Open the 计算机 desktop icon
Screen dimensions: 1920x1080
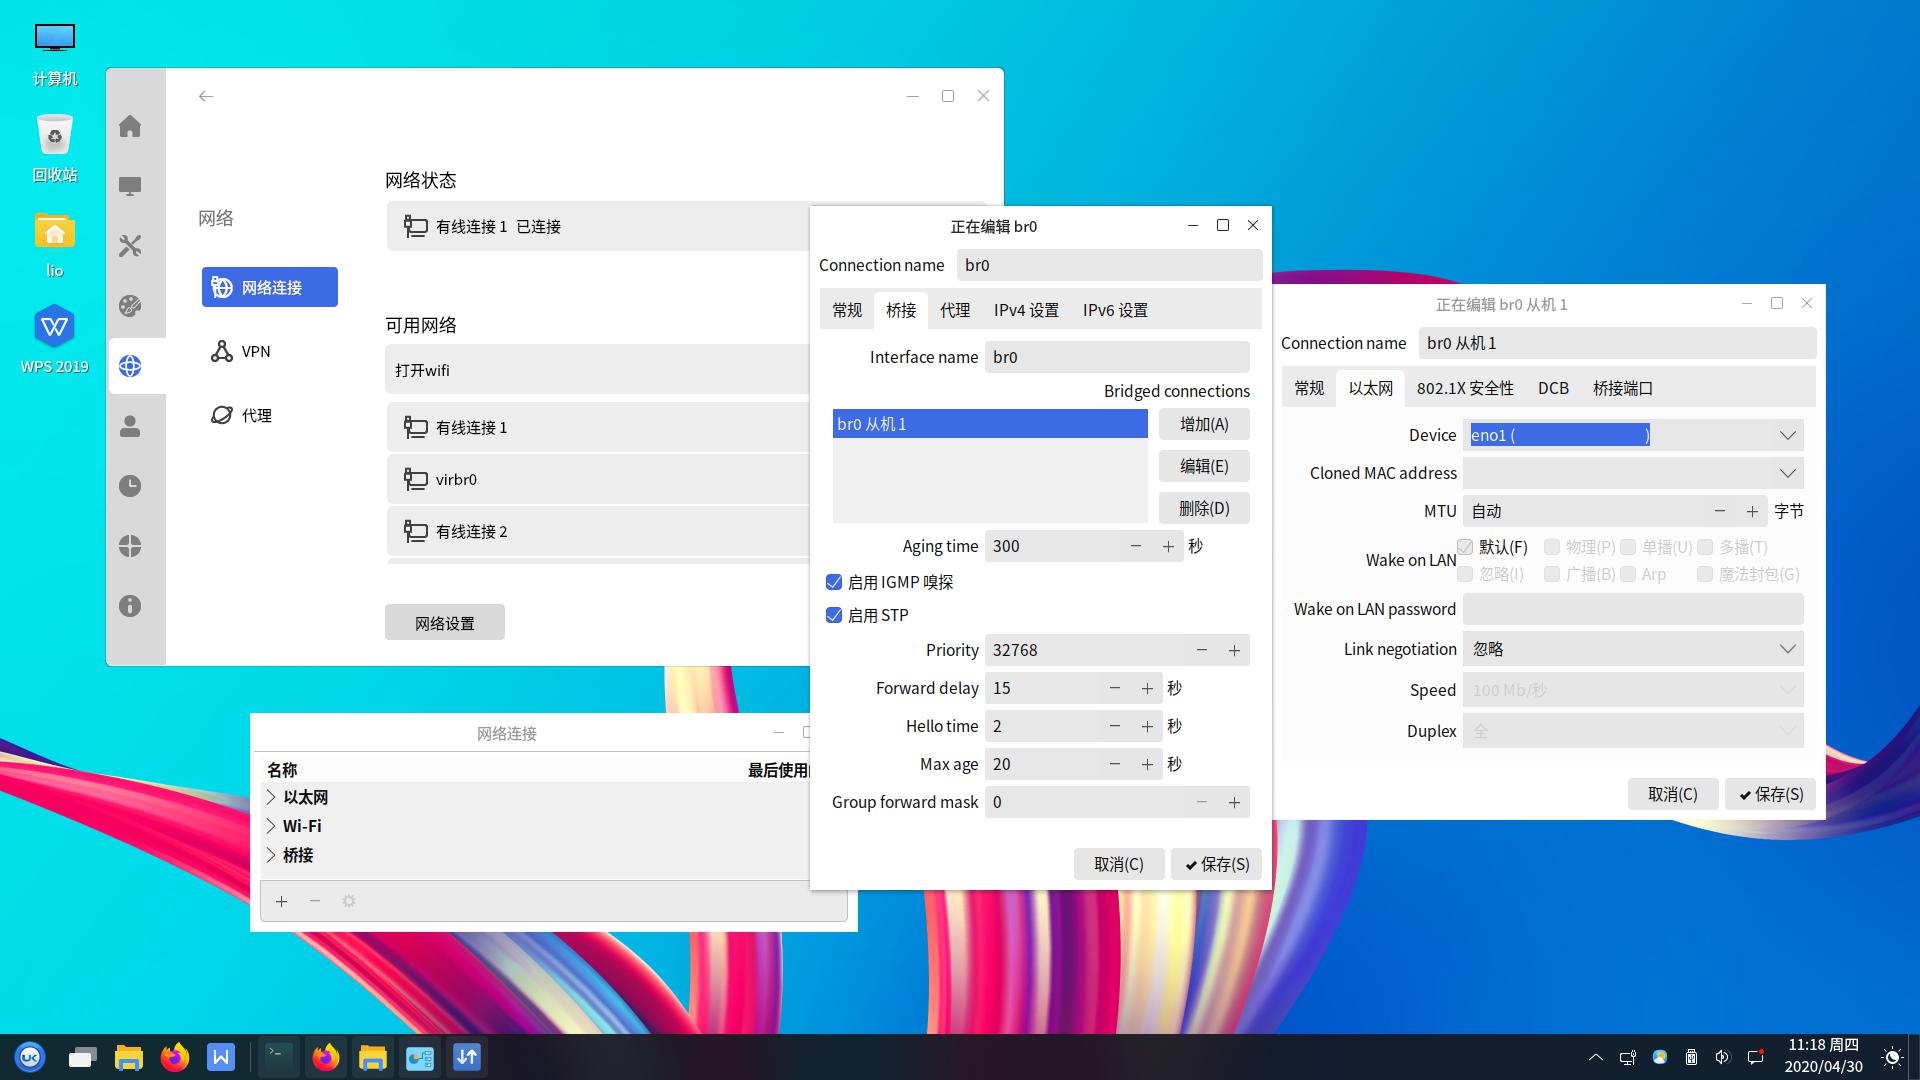point(55,54)
